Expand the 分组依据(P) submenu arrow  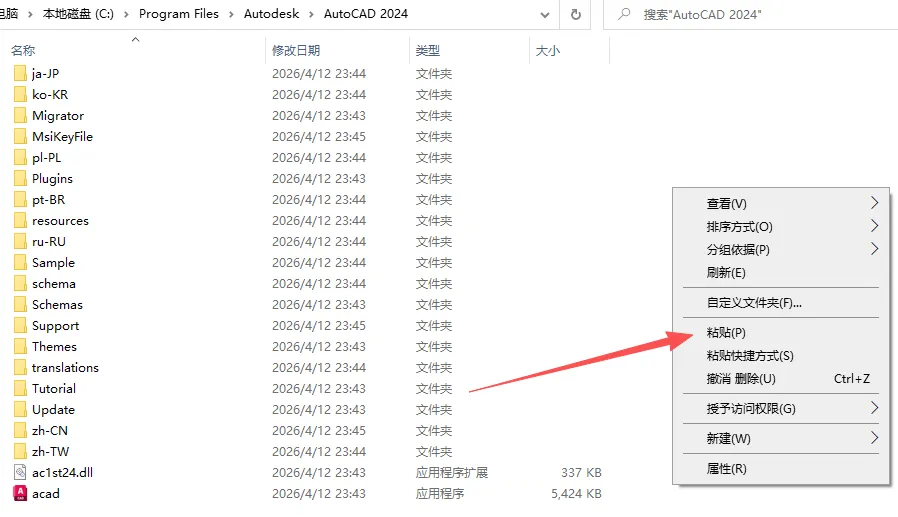pos(874,248)
